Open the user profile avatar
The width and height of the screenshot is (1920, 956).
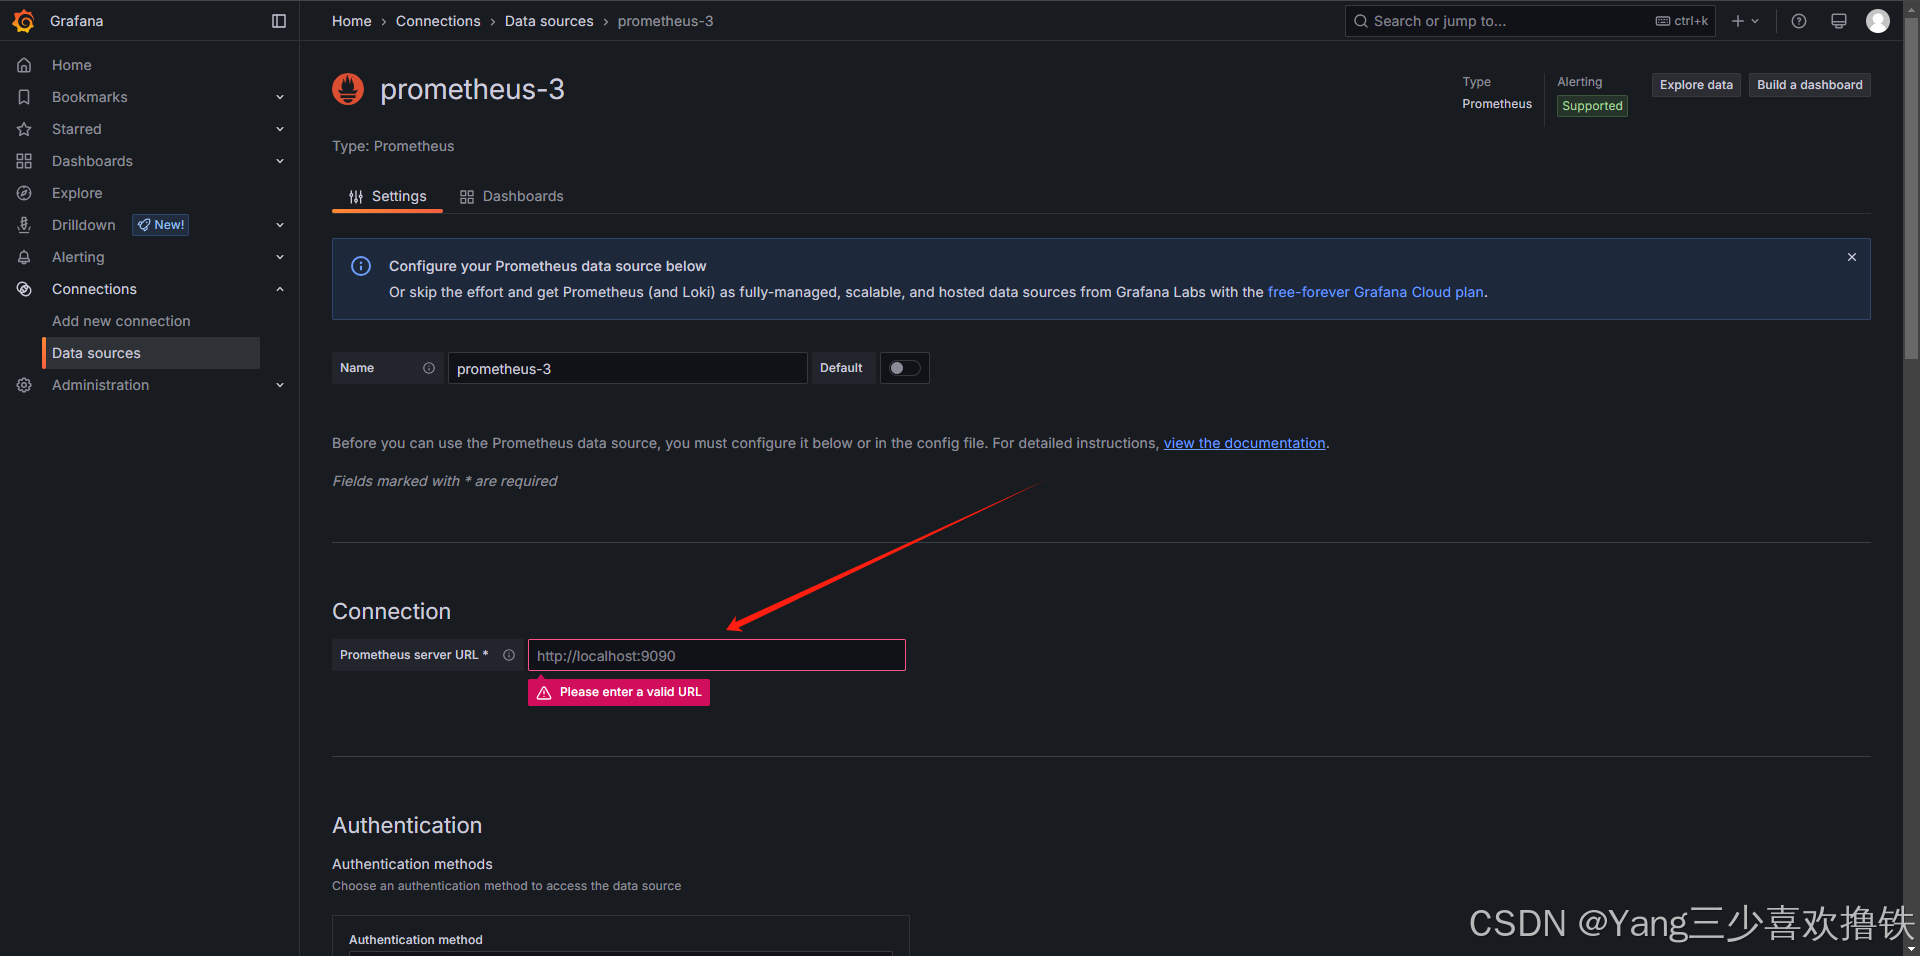click(x=1878, y=21)
